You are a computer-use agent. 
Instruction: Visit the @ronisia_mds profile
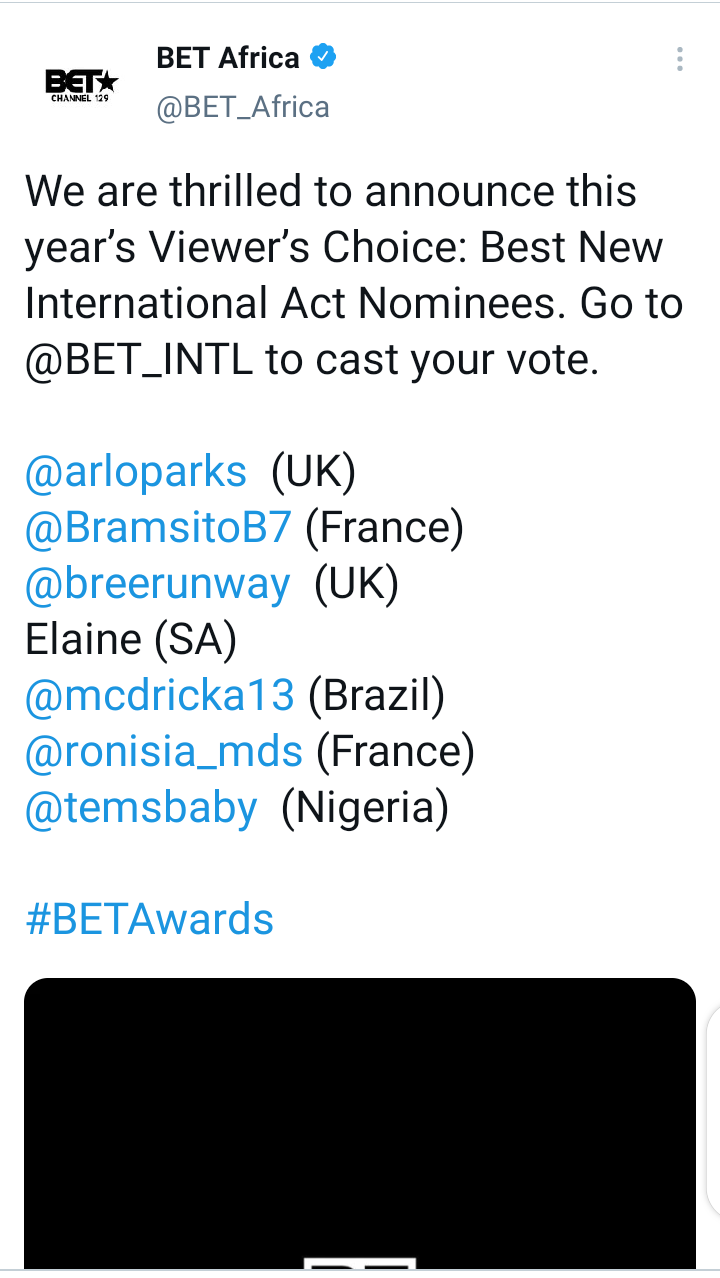(164, 751)
